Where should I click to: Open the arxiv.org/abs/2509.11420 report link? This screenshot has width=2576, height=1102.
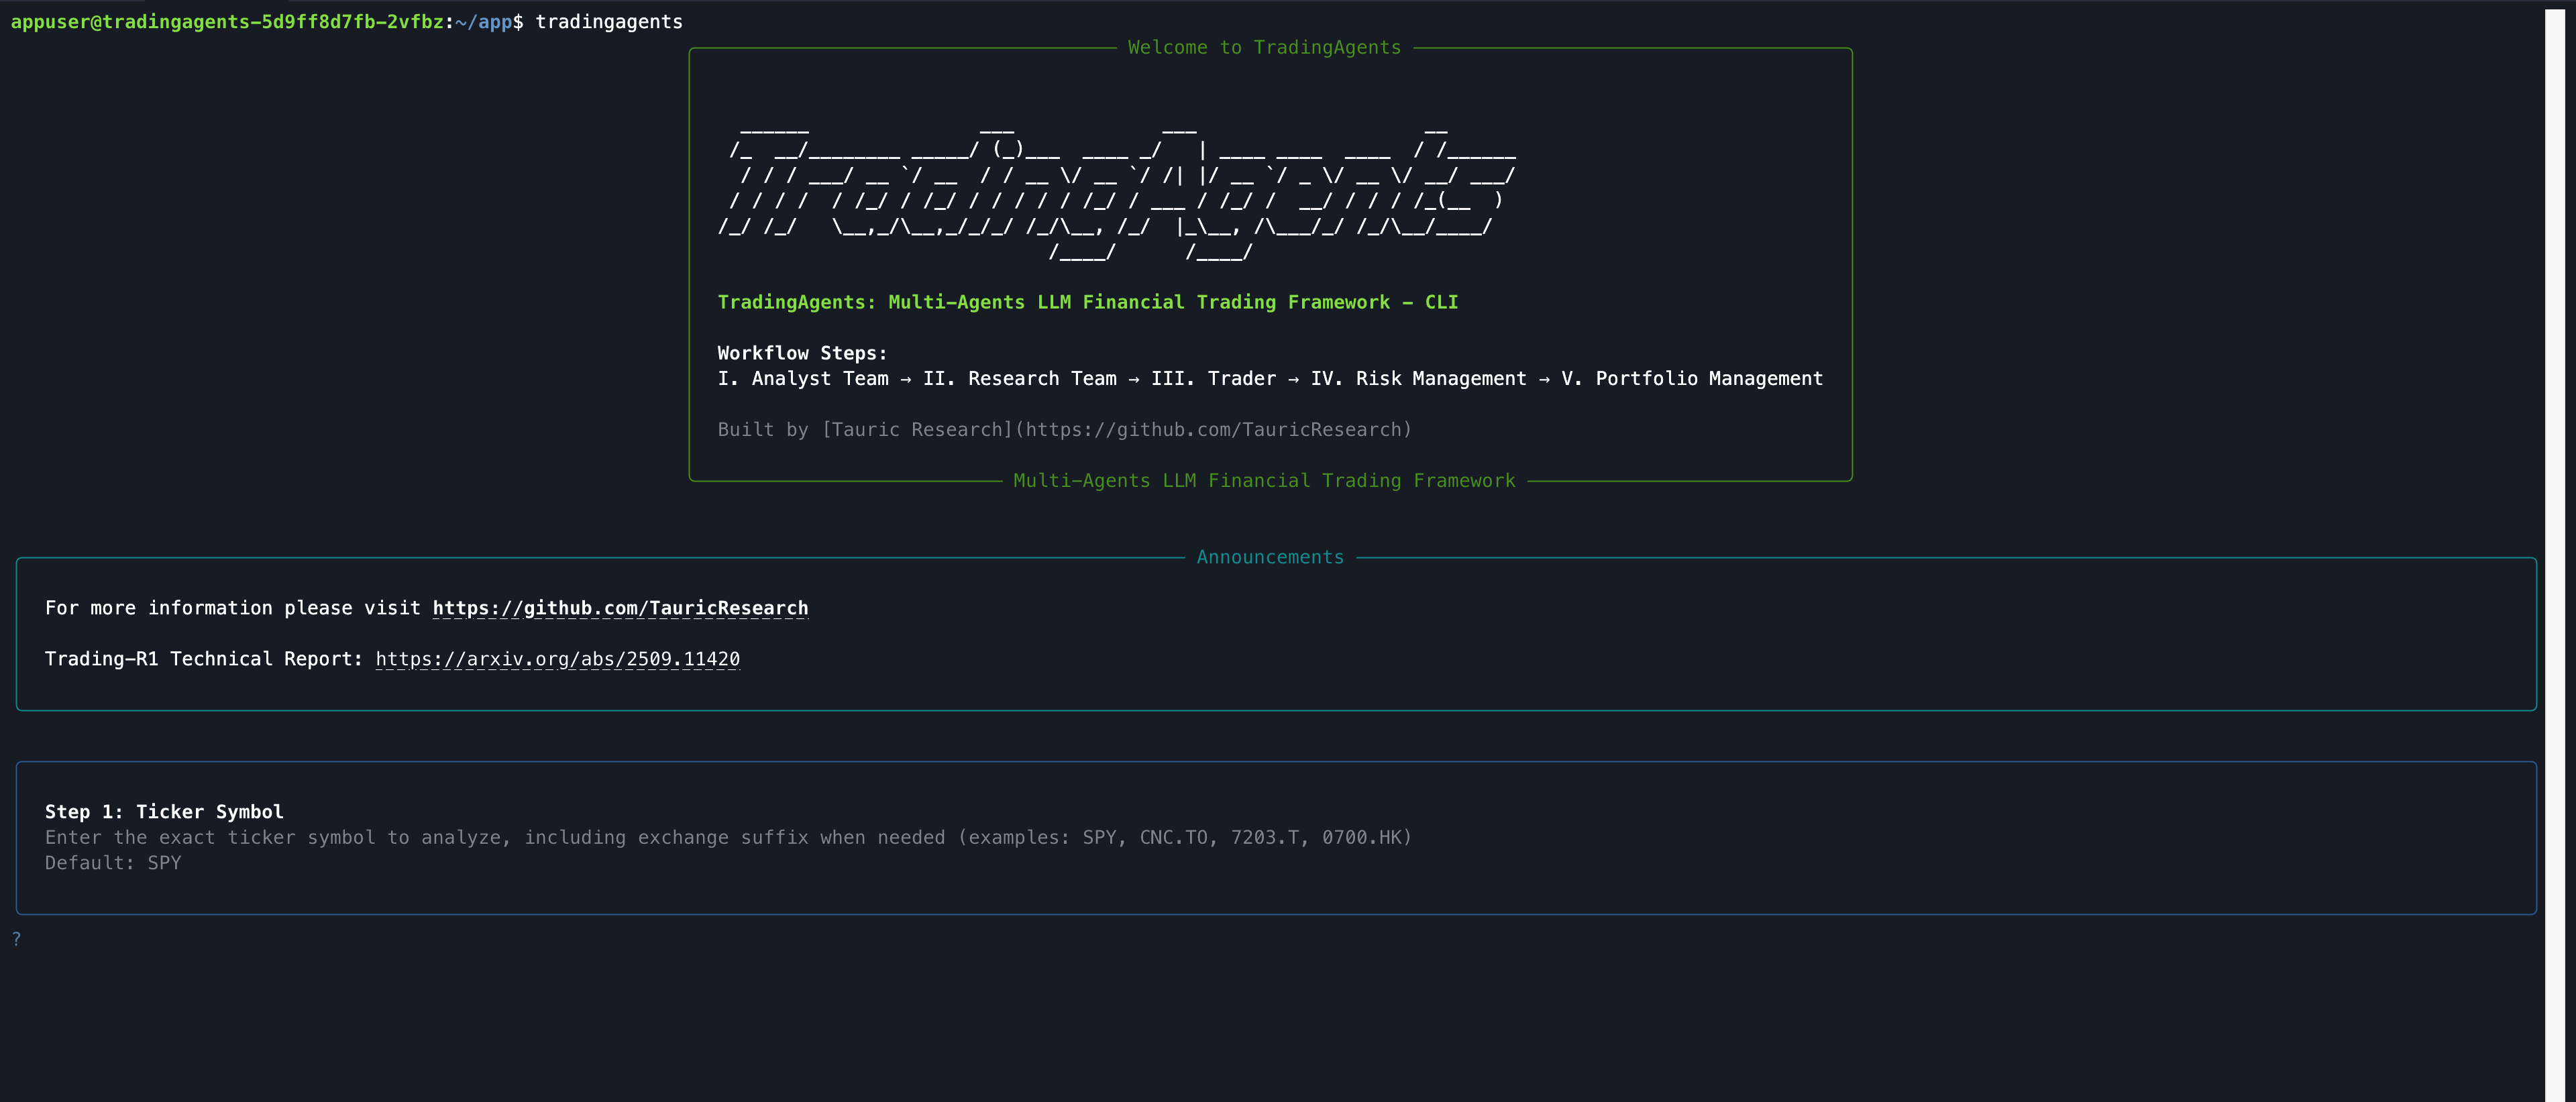558,659
